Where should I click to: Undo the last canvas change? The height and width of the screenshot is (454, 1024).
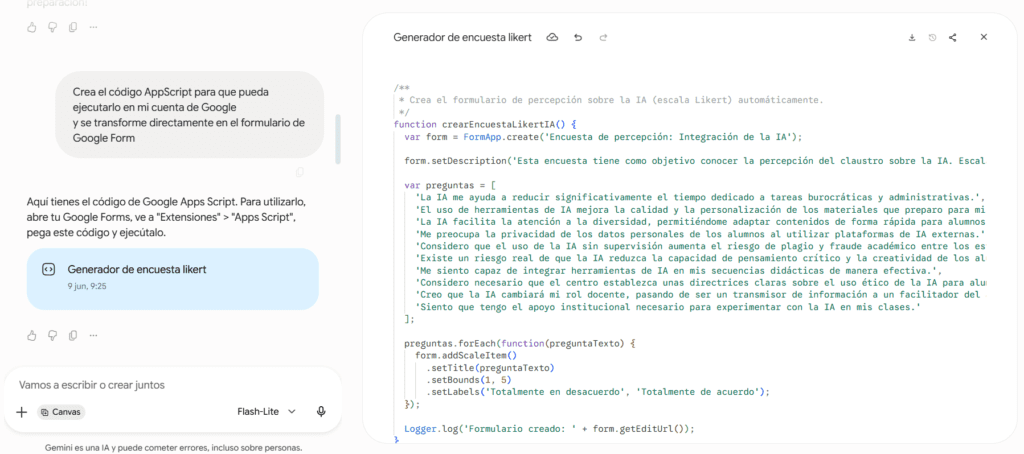click(578, 37)
